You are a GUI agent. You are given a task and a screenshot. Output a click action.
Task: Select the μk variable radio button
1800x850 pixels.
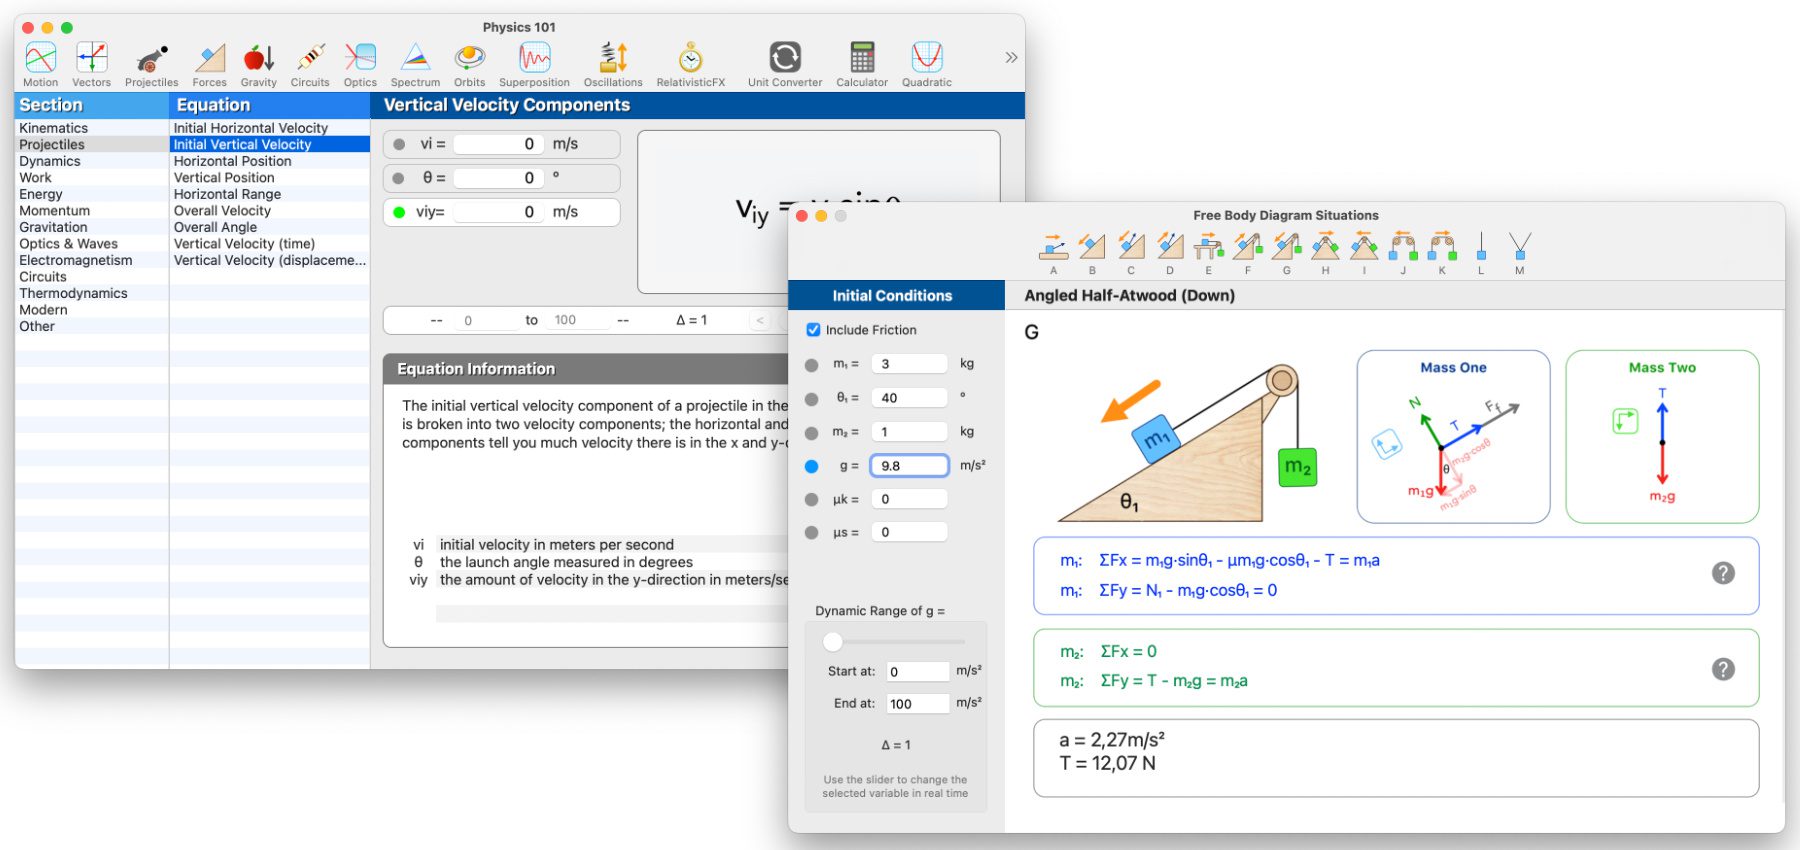click(x=812, y=499)
